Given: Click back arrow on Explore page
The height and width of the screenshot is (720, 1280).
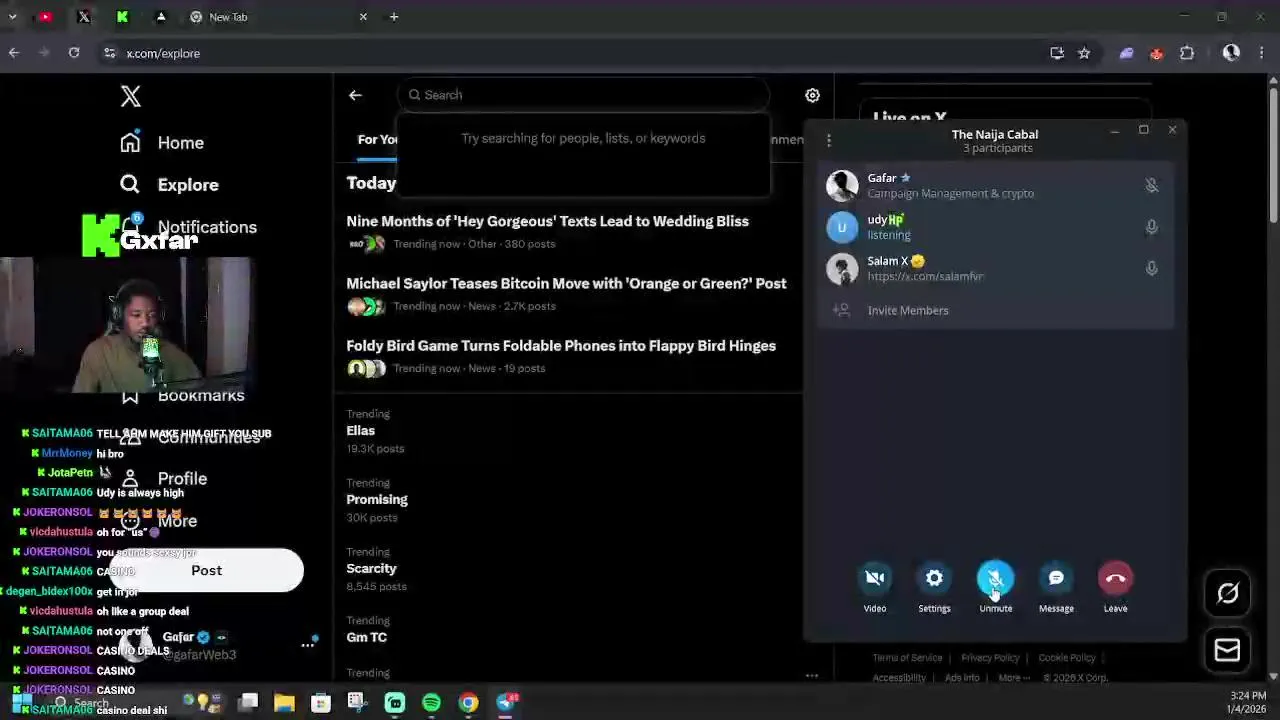Looking at the screenshot, I should 355,95.
